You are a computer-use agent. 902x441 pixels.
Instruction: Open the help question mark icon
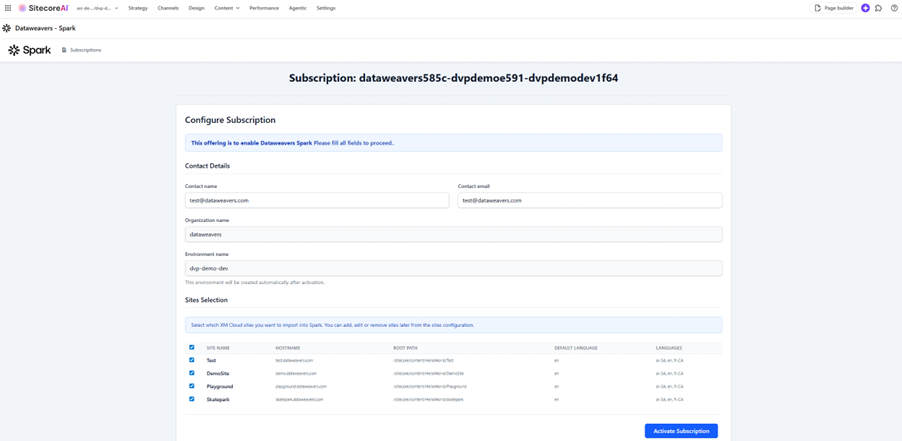pyautogui.click(x=892, y=8)
